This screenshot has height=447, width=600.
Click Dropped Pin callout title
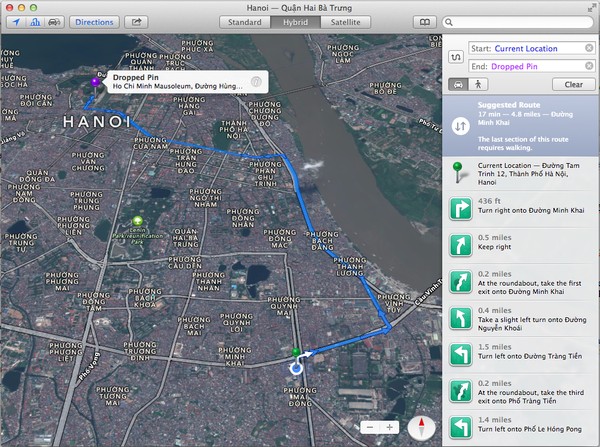pos(135,77)
